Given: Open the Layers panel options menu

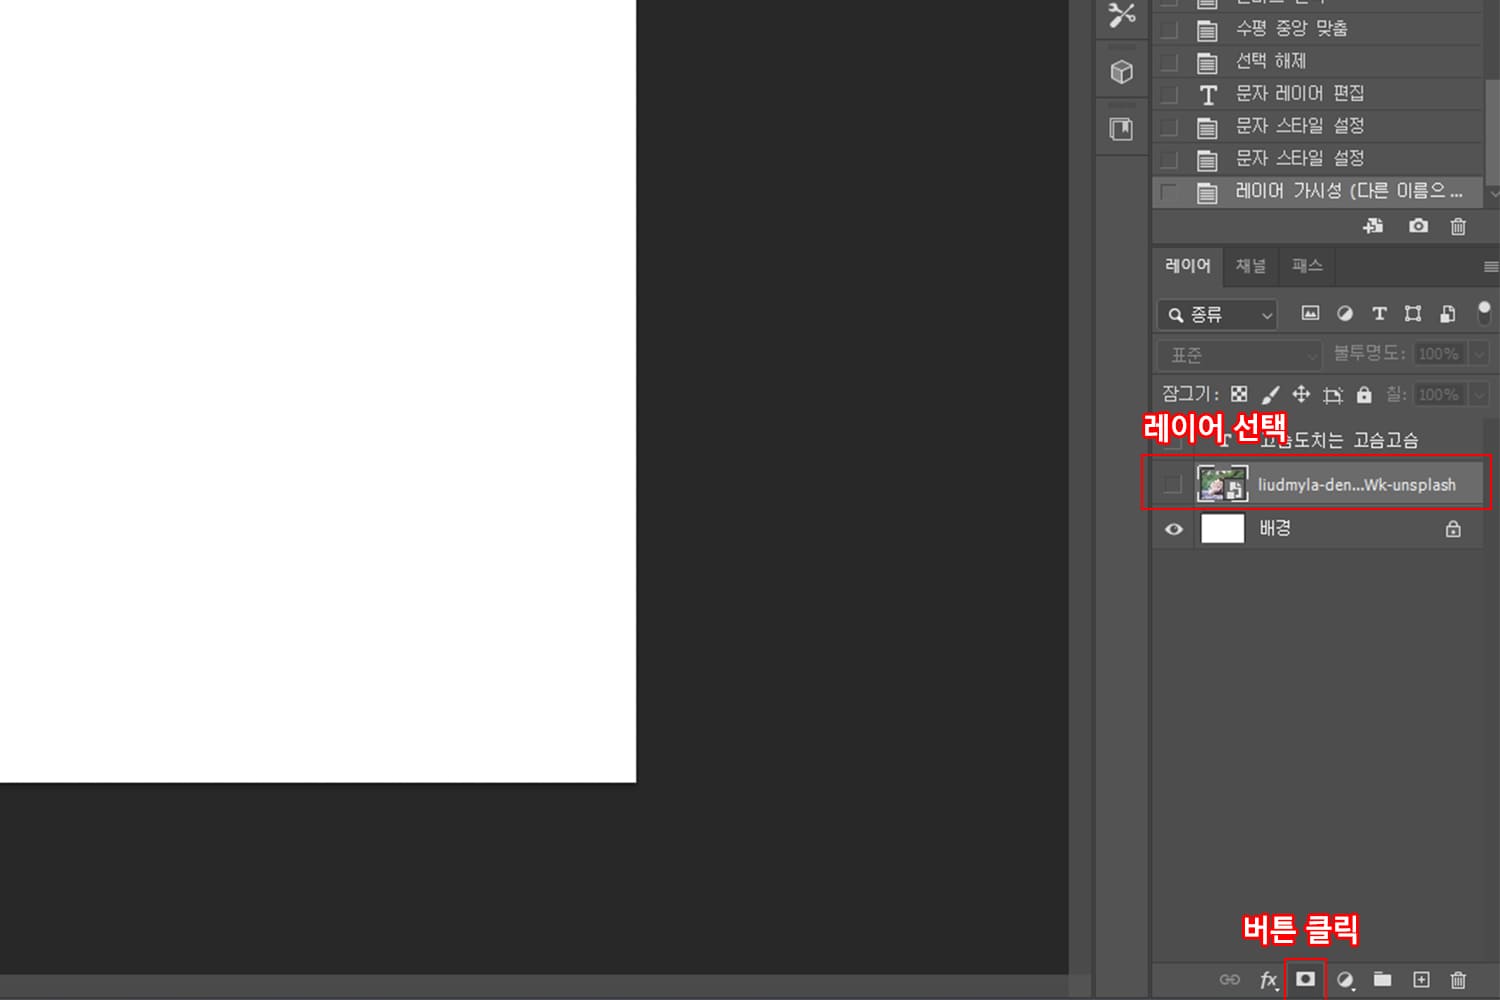Looking at the screenshot, I should click(x=1490, y=266).
